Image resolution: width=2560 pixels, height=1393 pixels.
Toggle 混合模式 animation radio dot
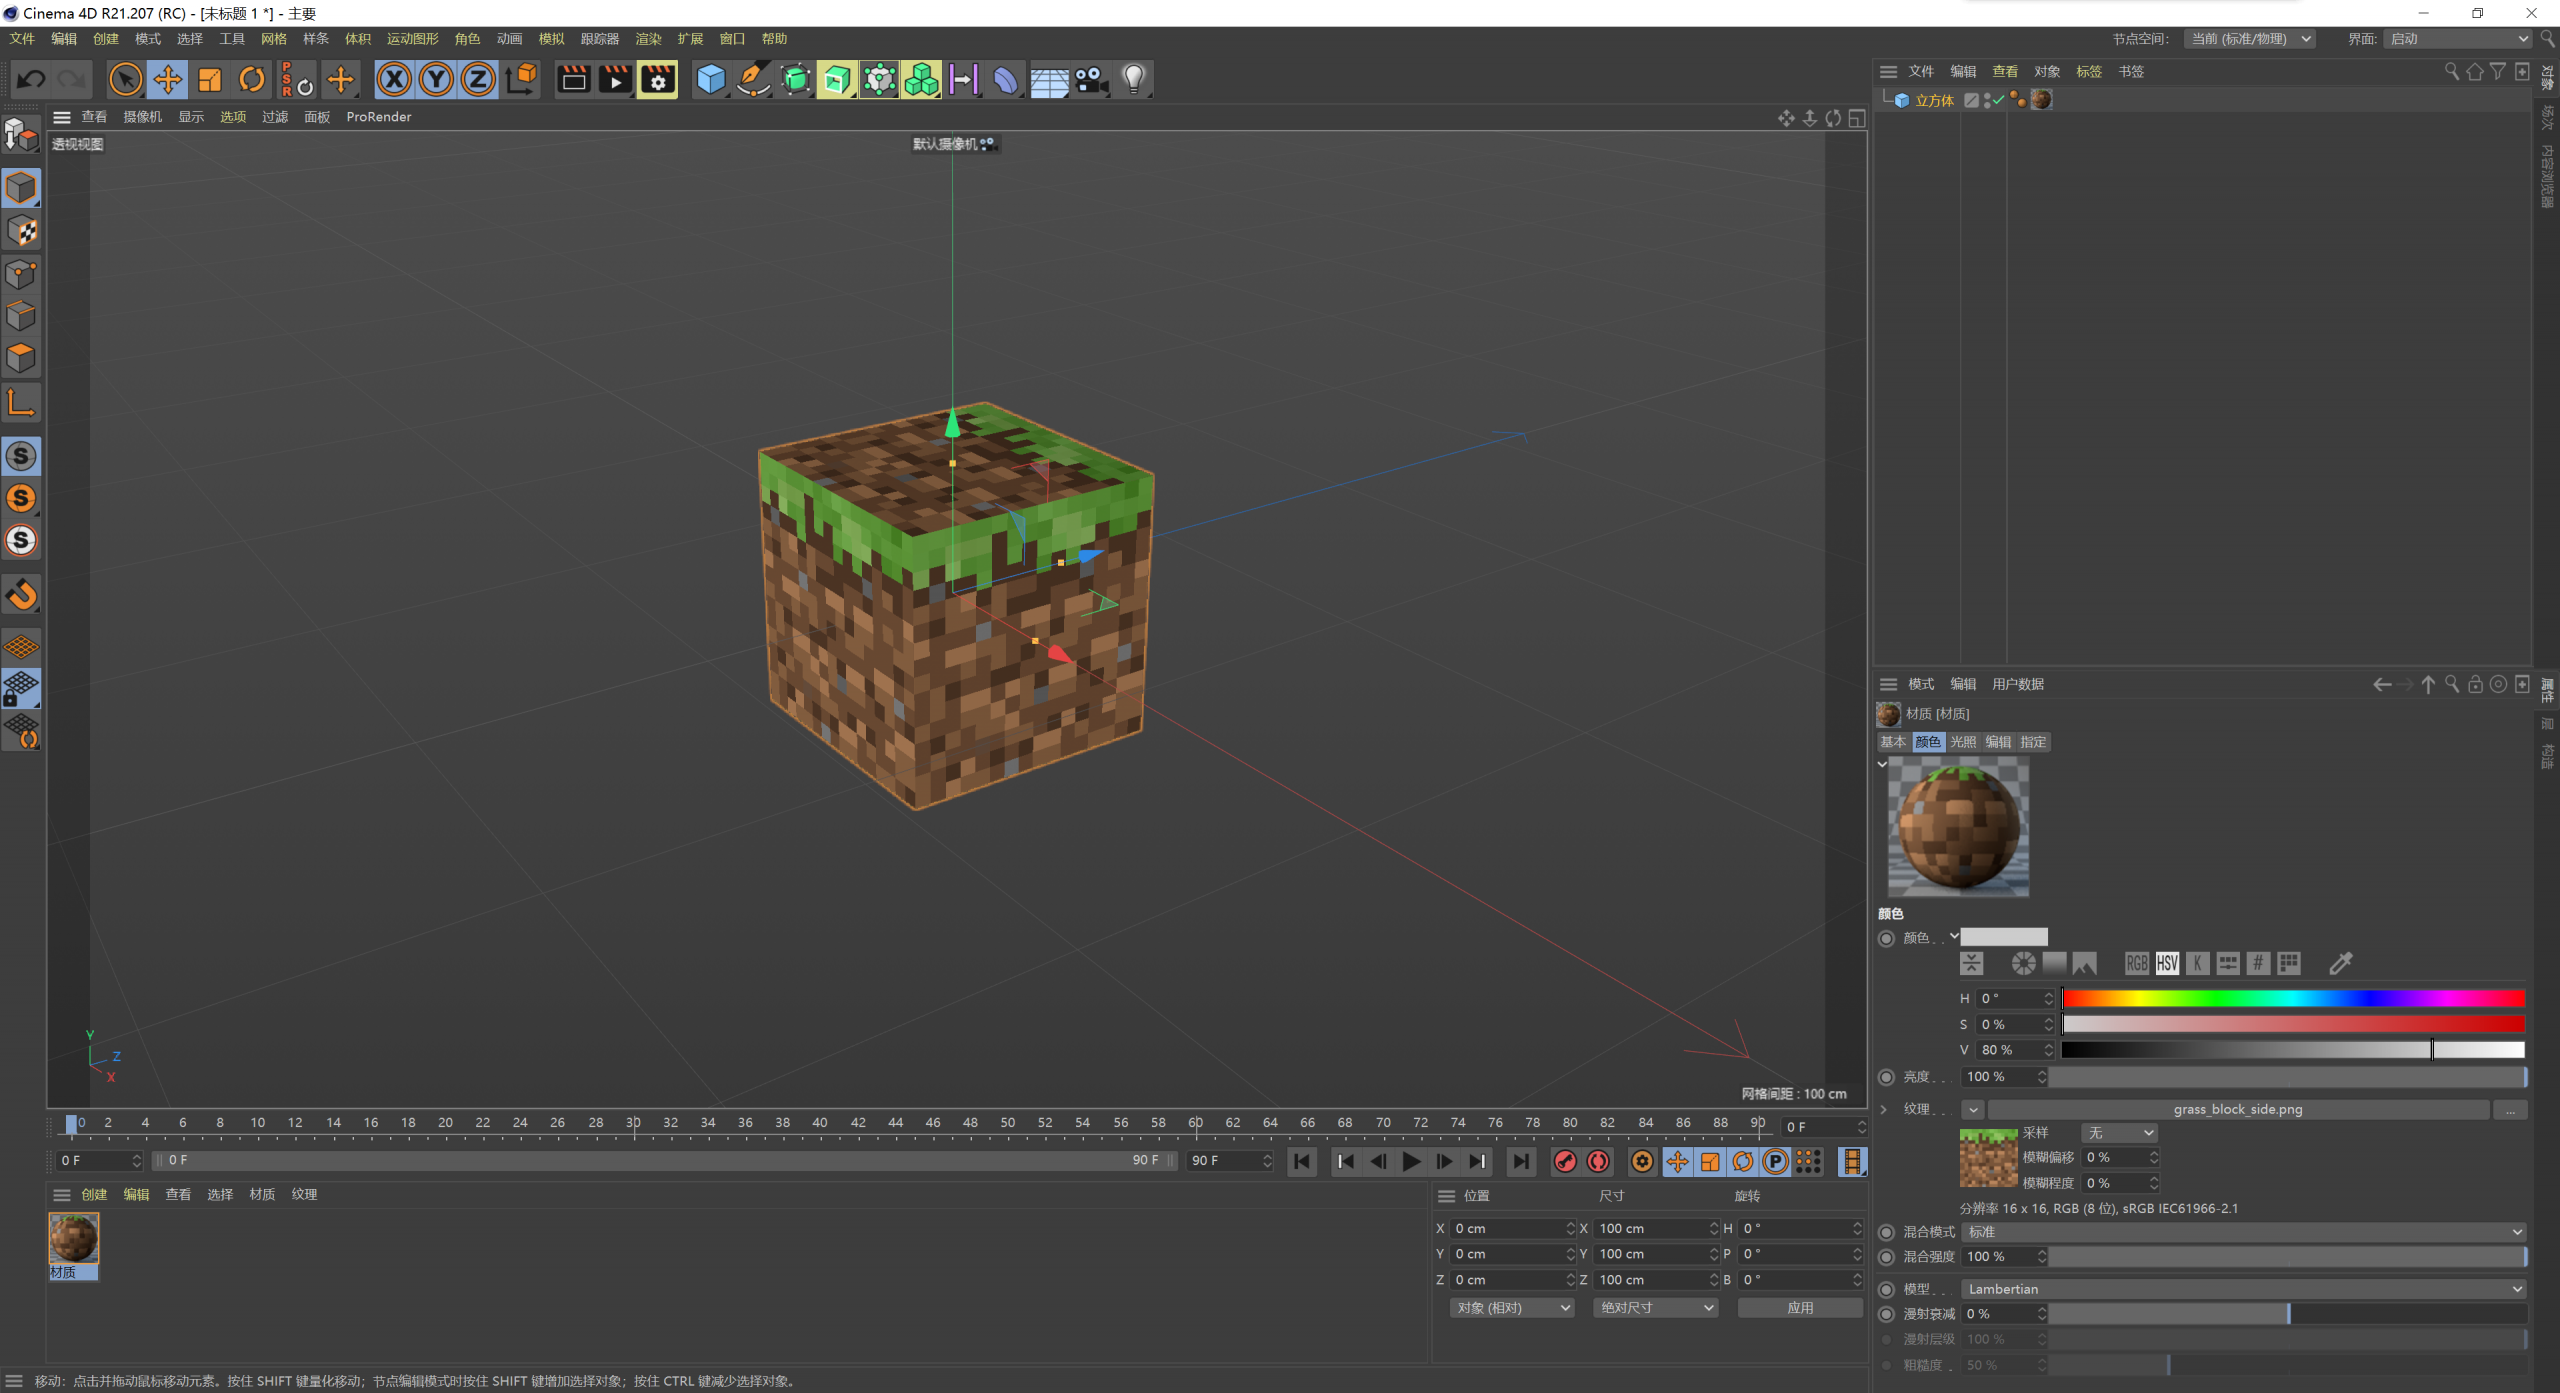click(1886, 1232)
